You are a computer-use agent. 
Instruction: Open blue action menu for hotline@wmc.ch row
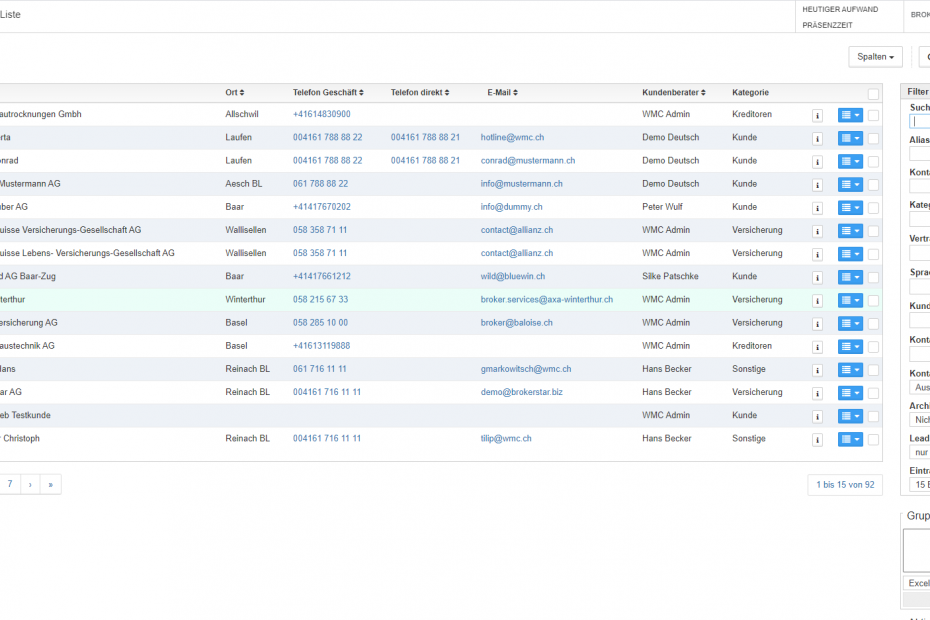click(850, 138)
